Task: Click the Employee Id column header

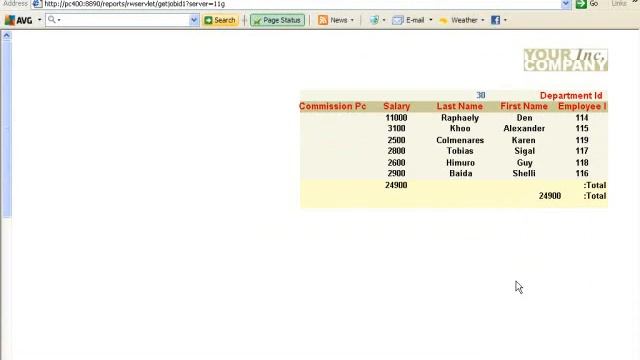Action: [x=582, y=107]
